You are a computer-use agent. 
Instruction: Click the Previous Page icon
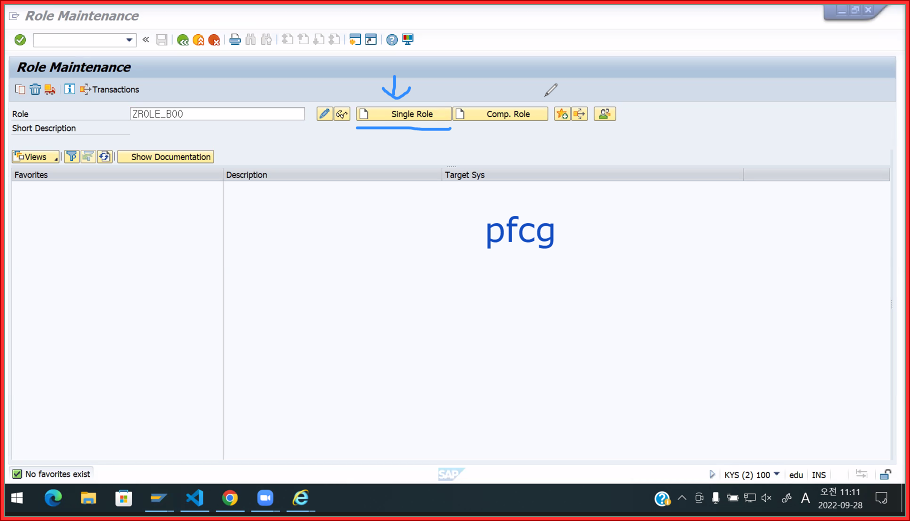coord(303,39)
